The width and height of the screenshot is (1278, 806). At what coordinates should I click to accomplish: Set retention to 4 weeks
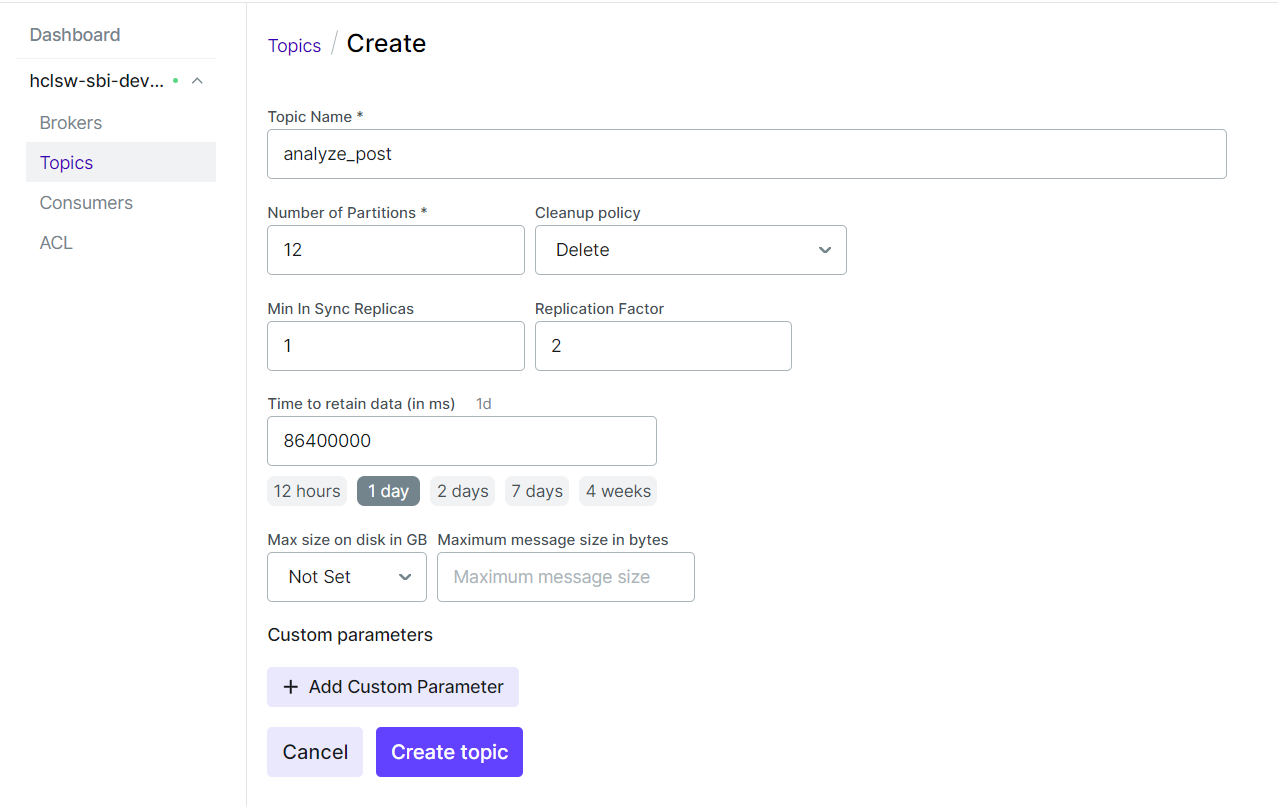click(x=618, y=491)
